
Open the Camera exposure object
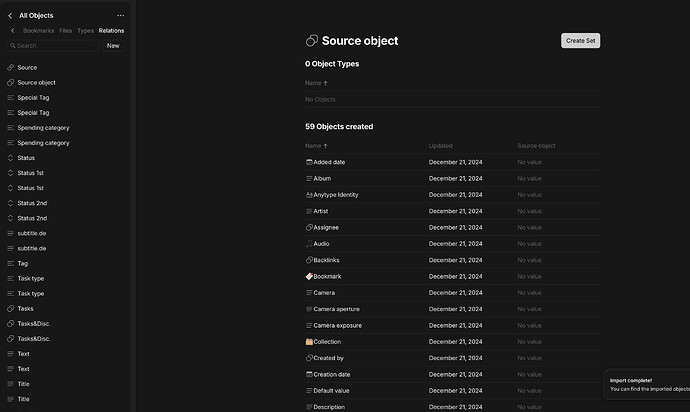[x=338, y=325]
